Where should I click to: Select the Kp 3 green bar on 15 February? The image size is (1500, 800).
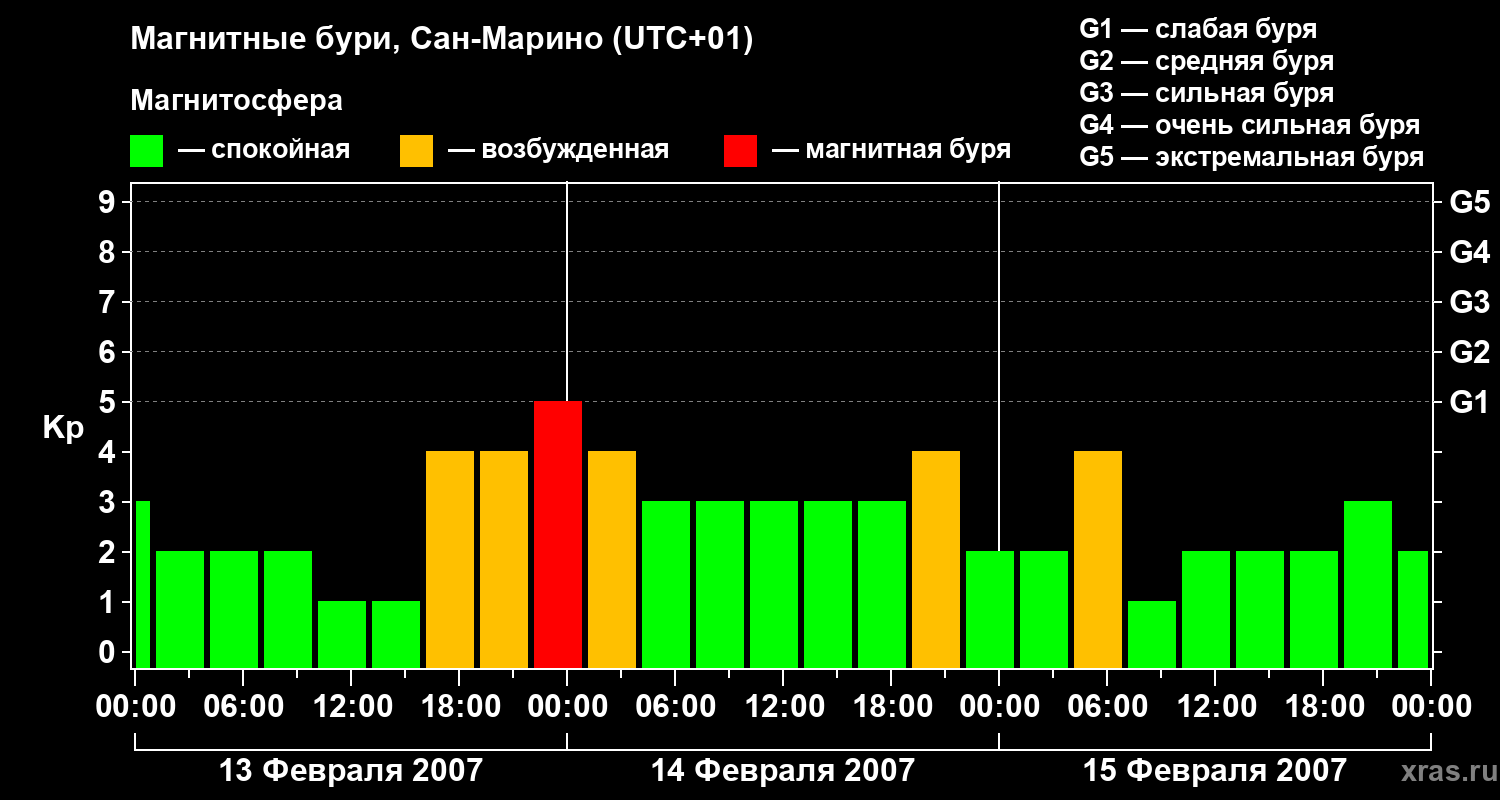pos(1368,584)
